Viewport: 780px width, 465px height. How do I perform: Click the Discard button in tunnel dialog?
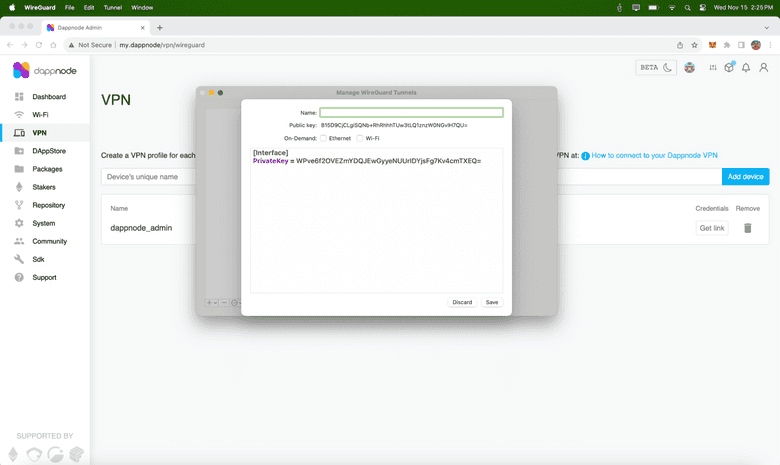point(461,302)
